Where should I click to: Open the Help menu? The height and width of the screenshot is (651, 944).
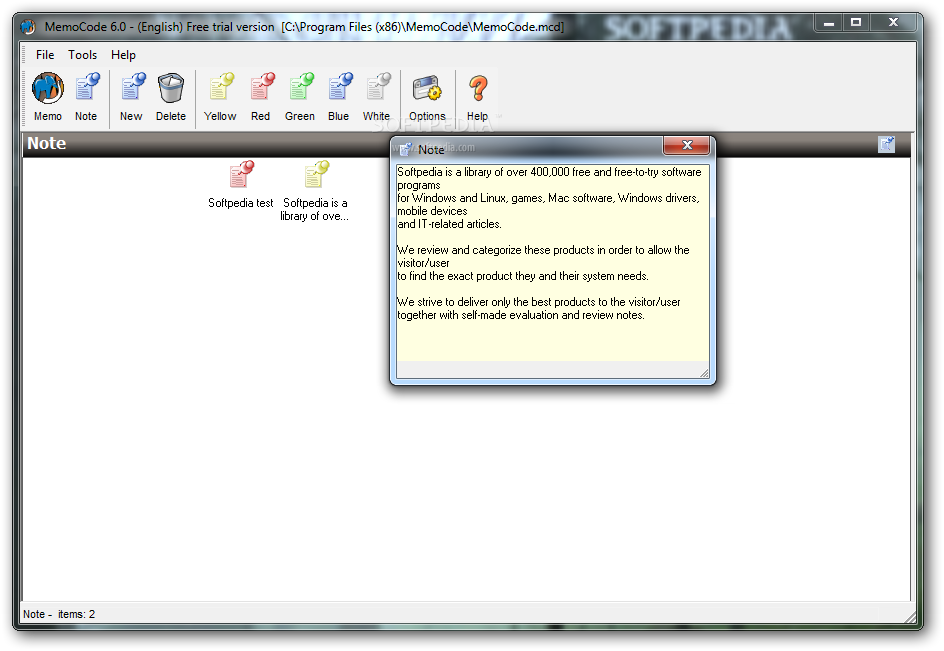[x=123, y=55]
